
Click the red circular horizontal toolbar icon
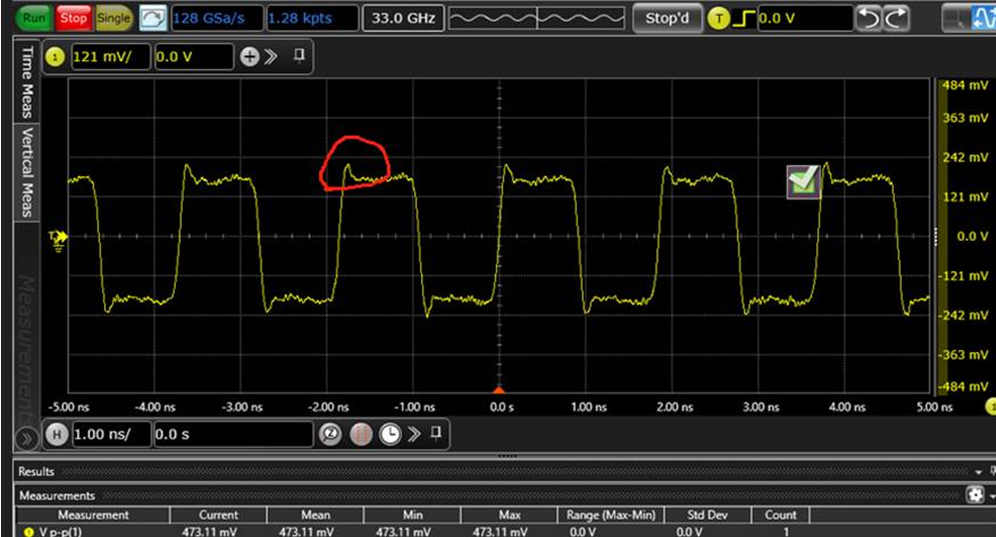coord(361,435)
